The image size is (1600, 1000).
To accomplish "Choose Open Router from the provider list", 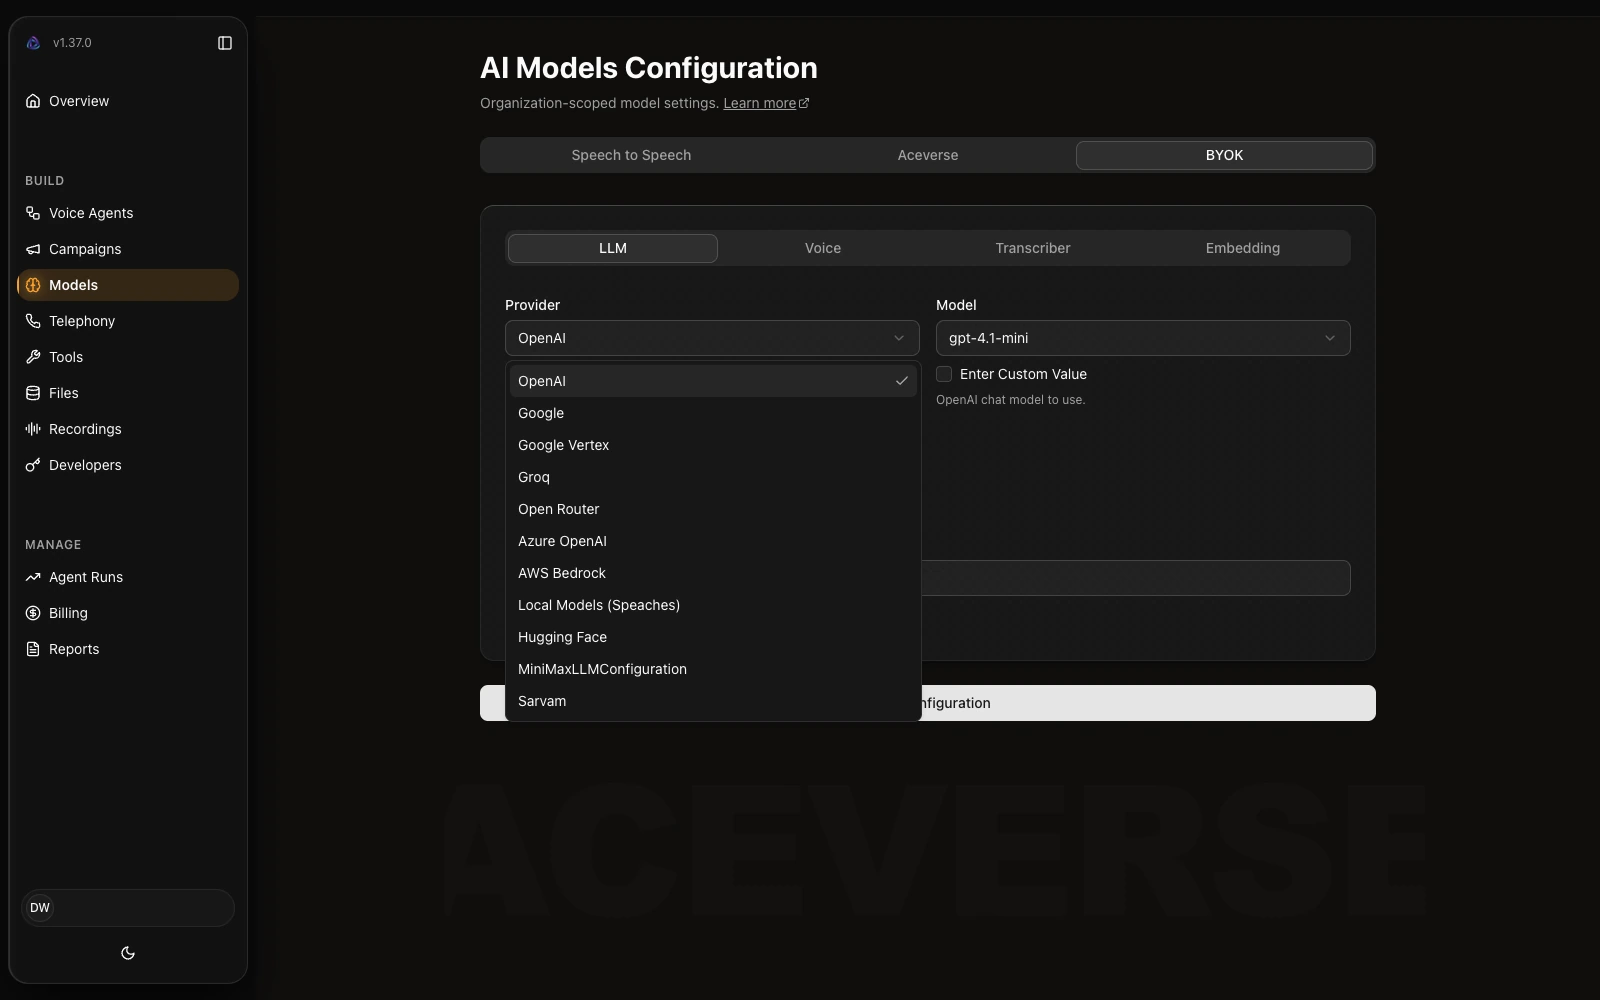I will coord(713,509).
